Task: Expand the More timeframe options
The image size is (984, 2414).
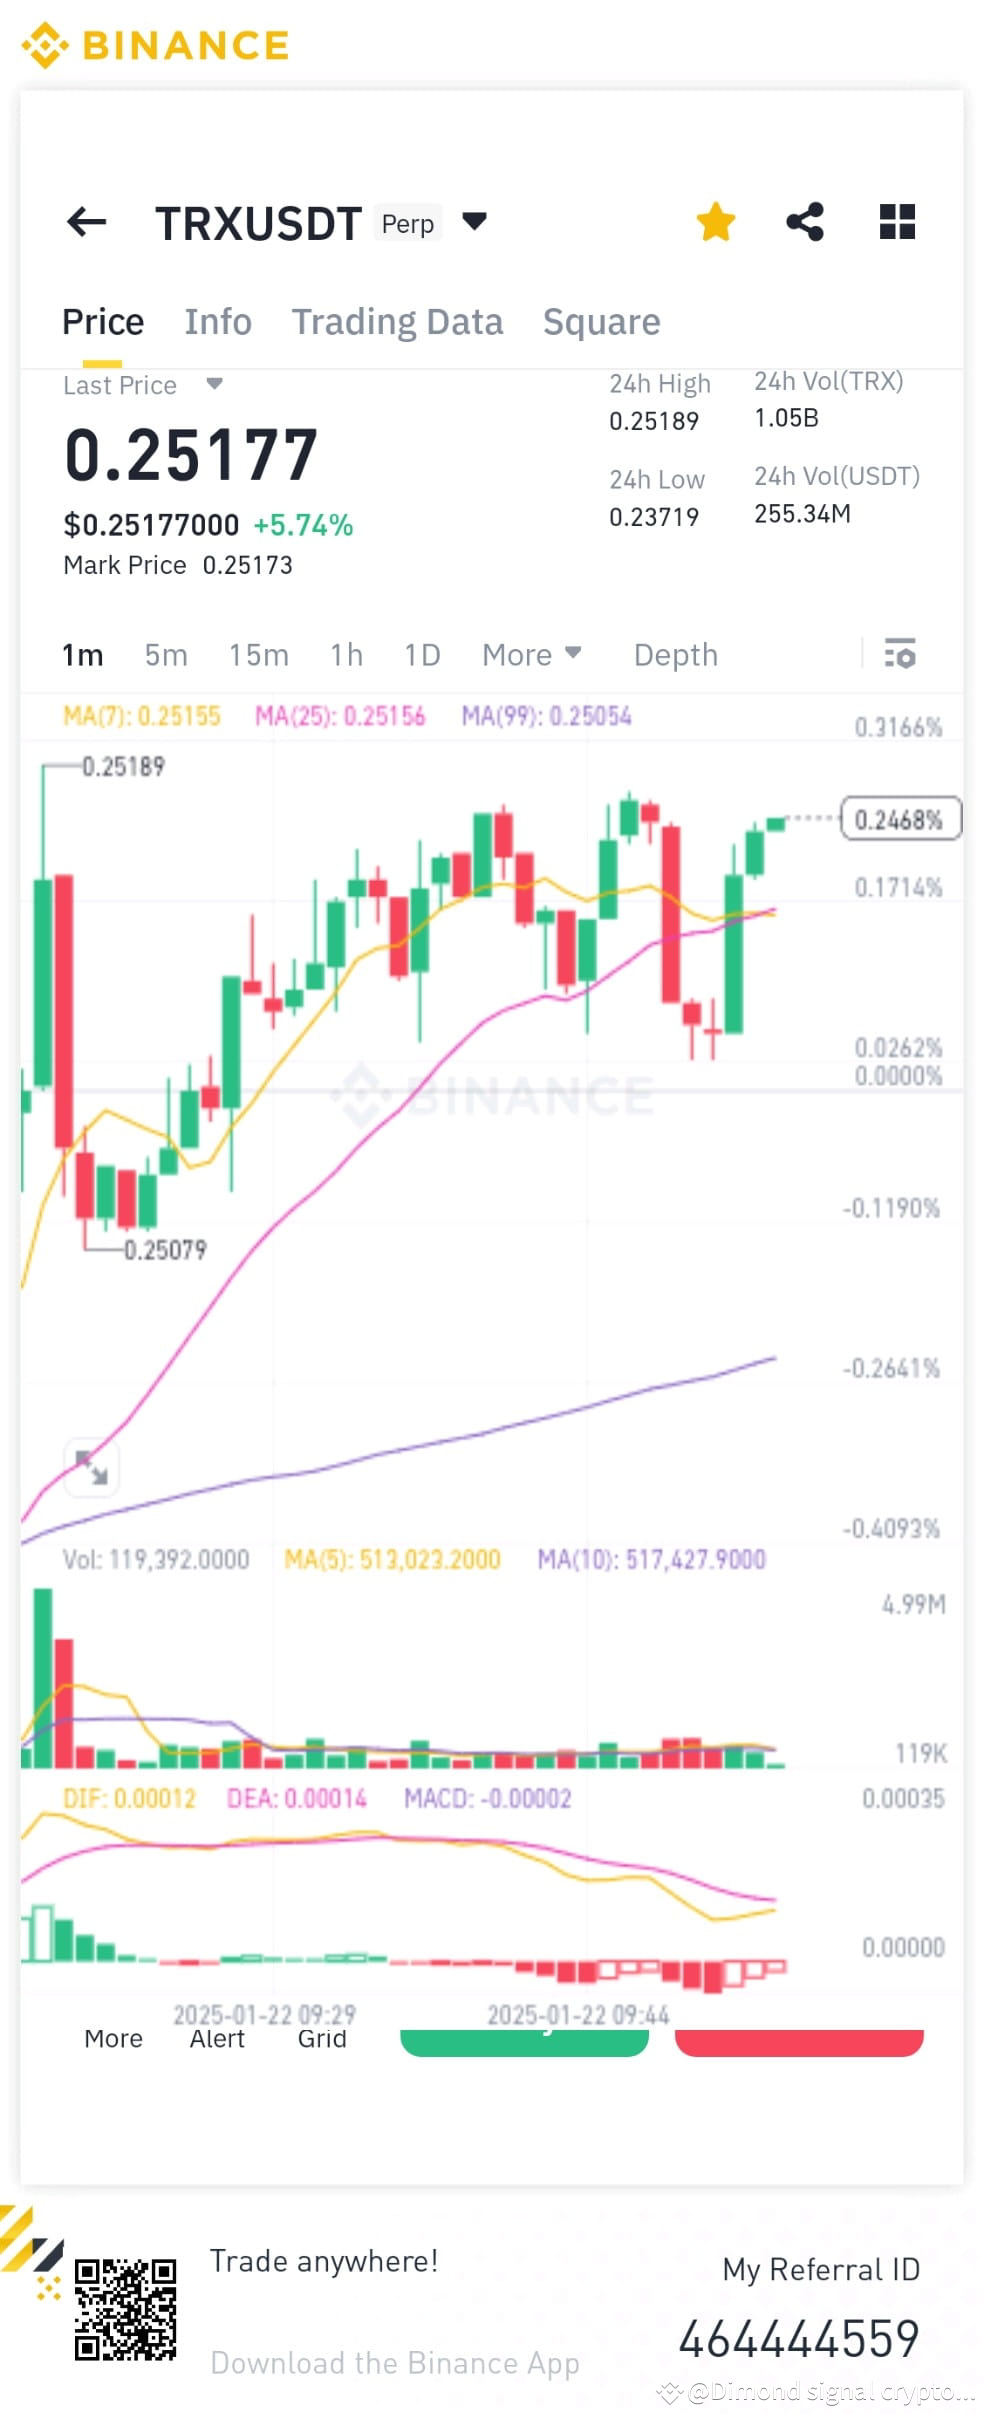Action: point(531,655)
